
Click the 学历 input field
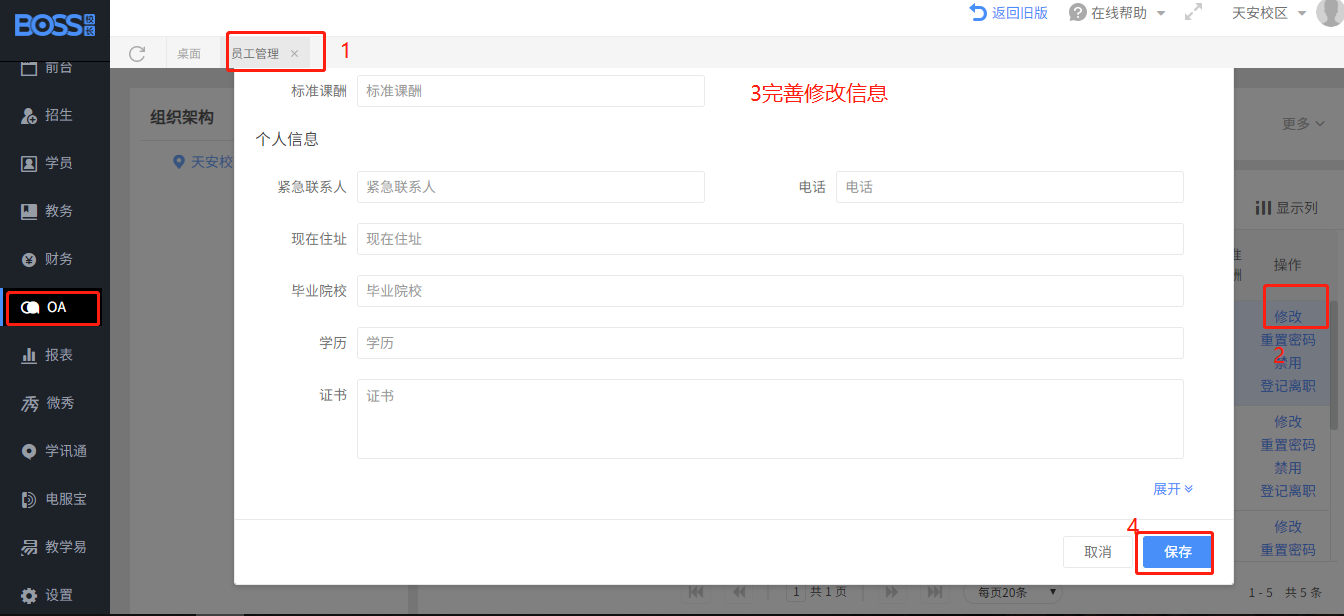tap(770, 343)
